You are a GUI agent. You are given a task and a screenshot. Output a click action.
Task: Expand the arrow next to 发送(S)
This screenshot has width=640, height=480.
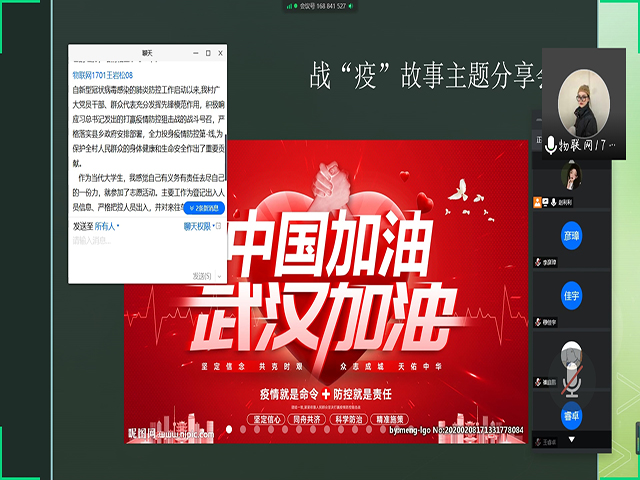pos(220,276)
